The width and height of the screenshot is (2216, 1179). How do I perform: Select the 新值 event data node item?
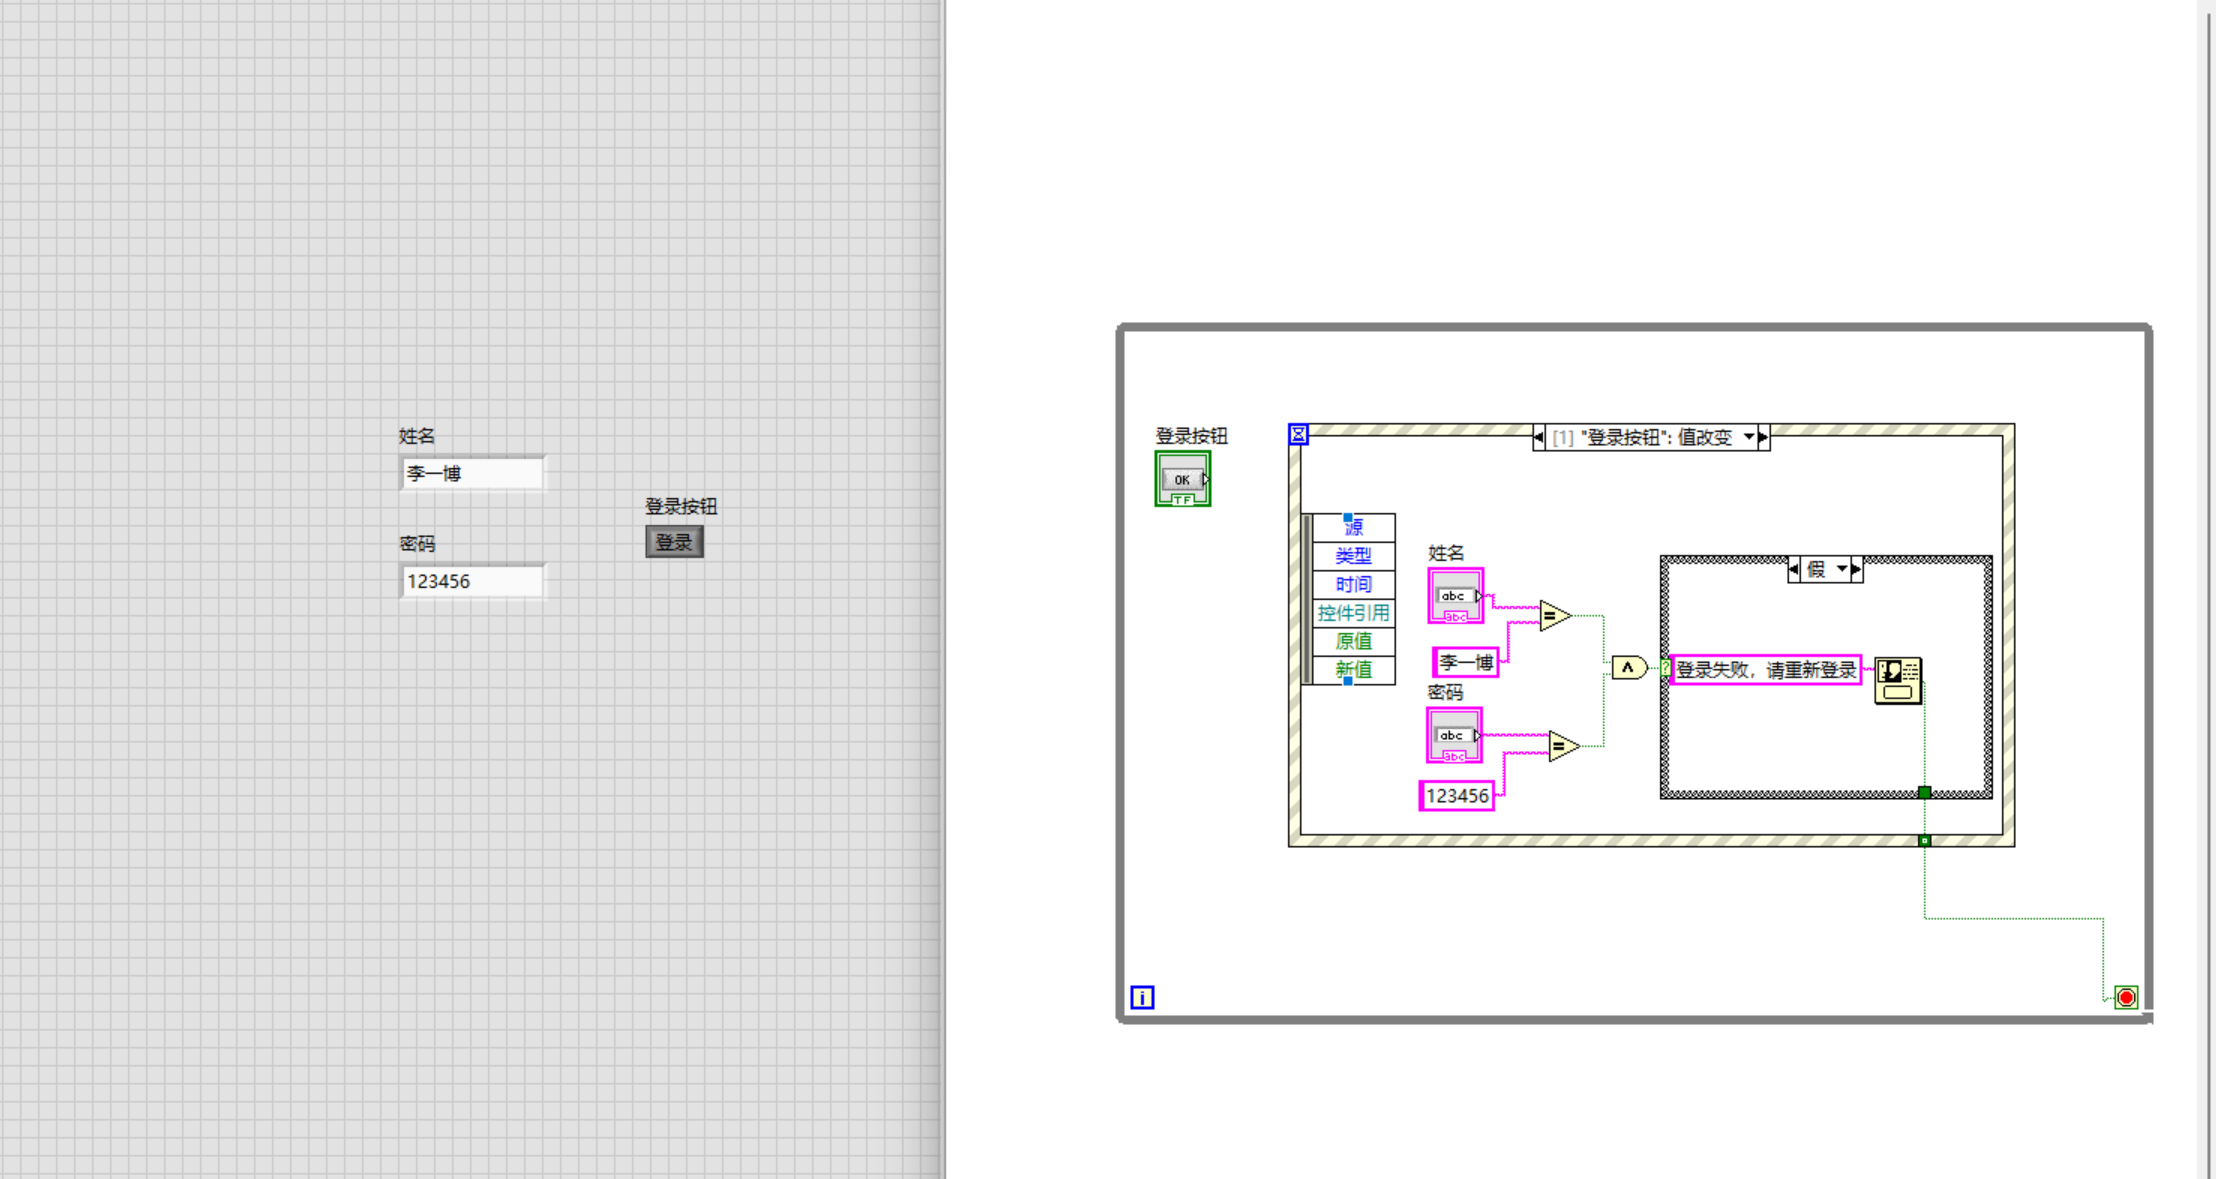pos(1353,670)
